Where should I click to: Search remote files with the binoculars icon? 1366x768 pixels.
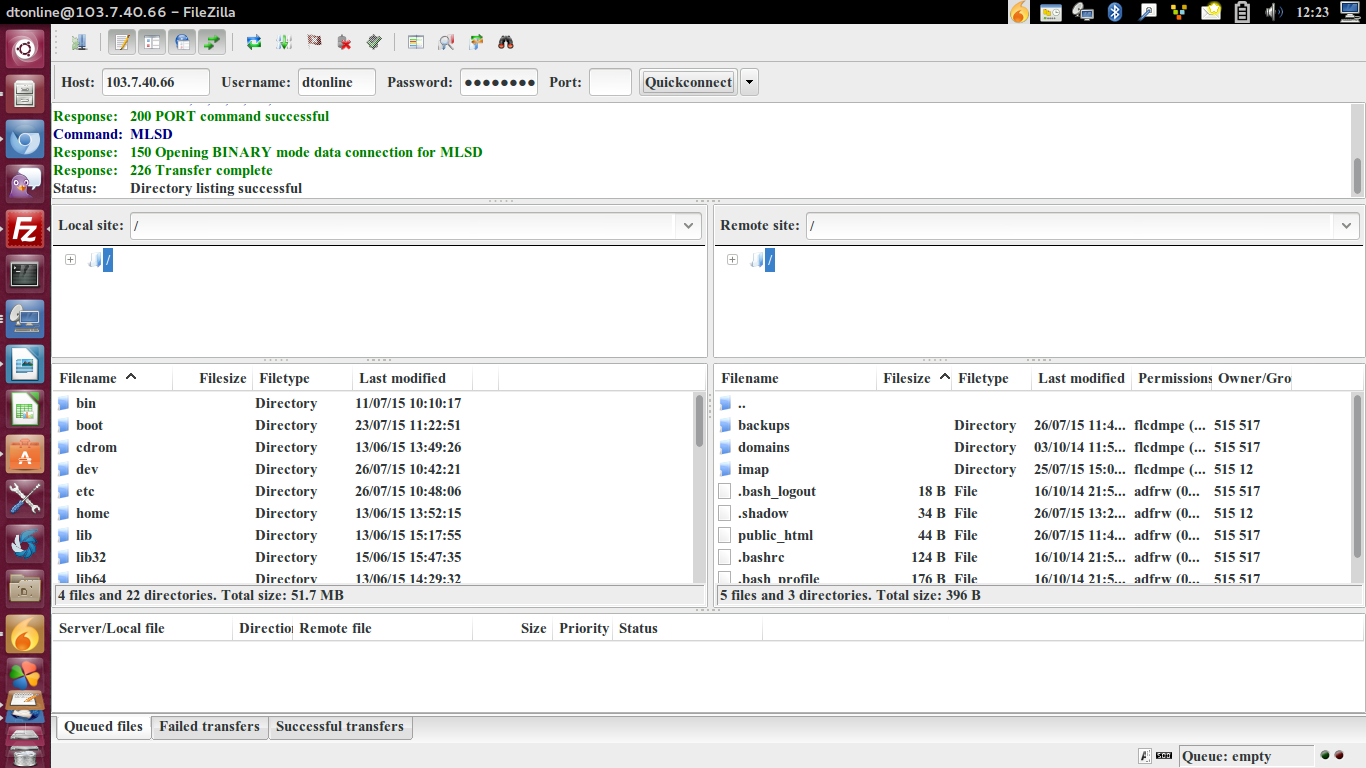tap(506, 42)
